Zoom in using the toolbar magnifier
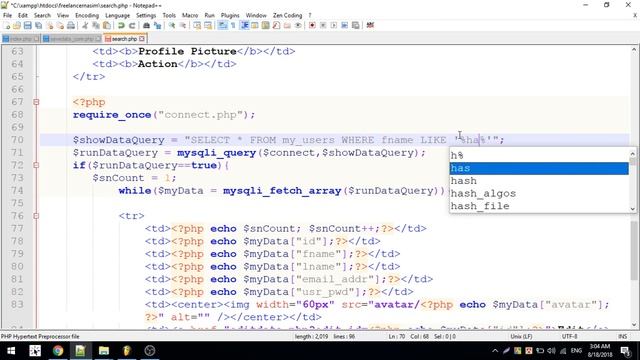 pyautogui.click(x=172, y=26)
